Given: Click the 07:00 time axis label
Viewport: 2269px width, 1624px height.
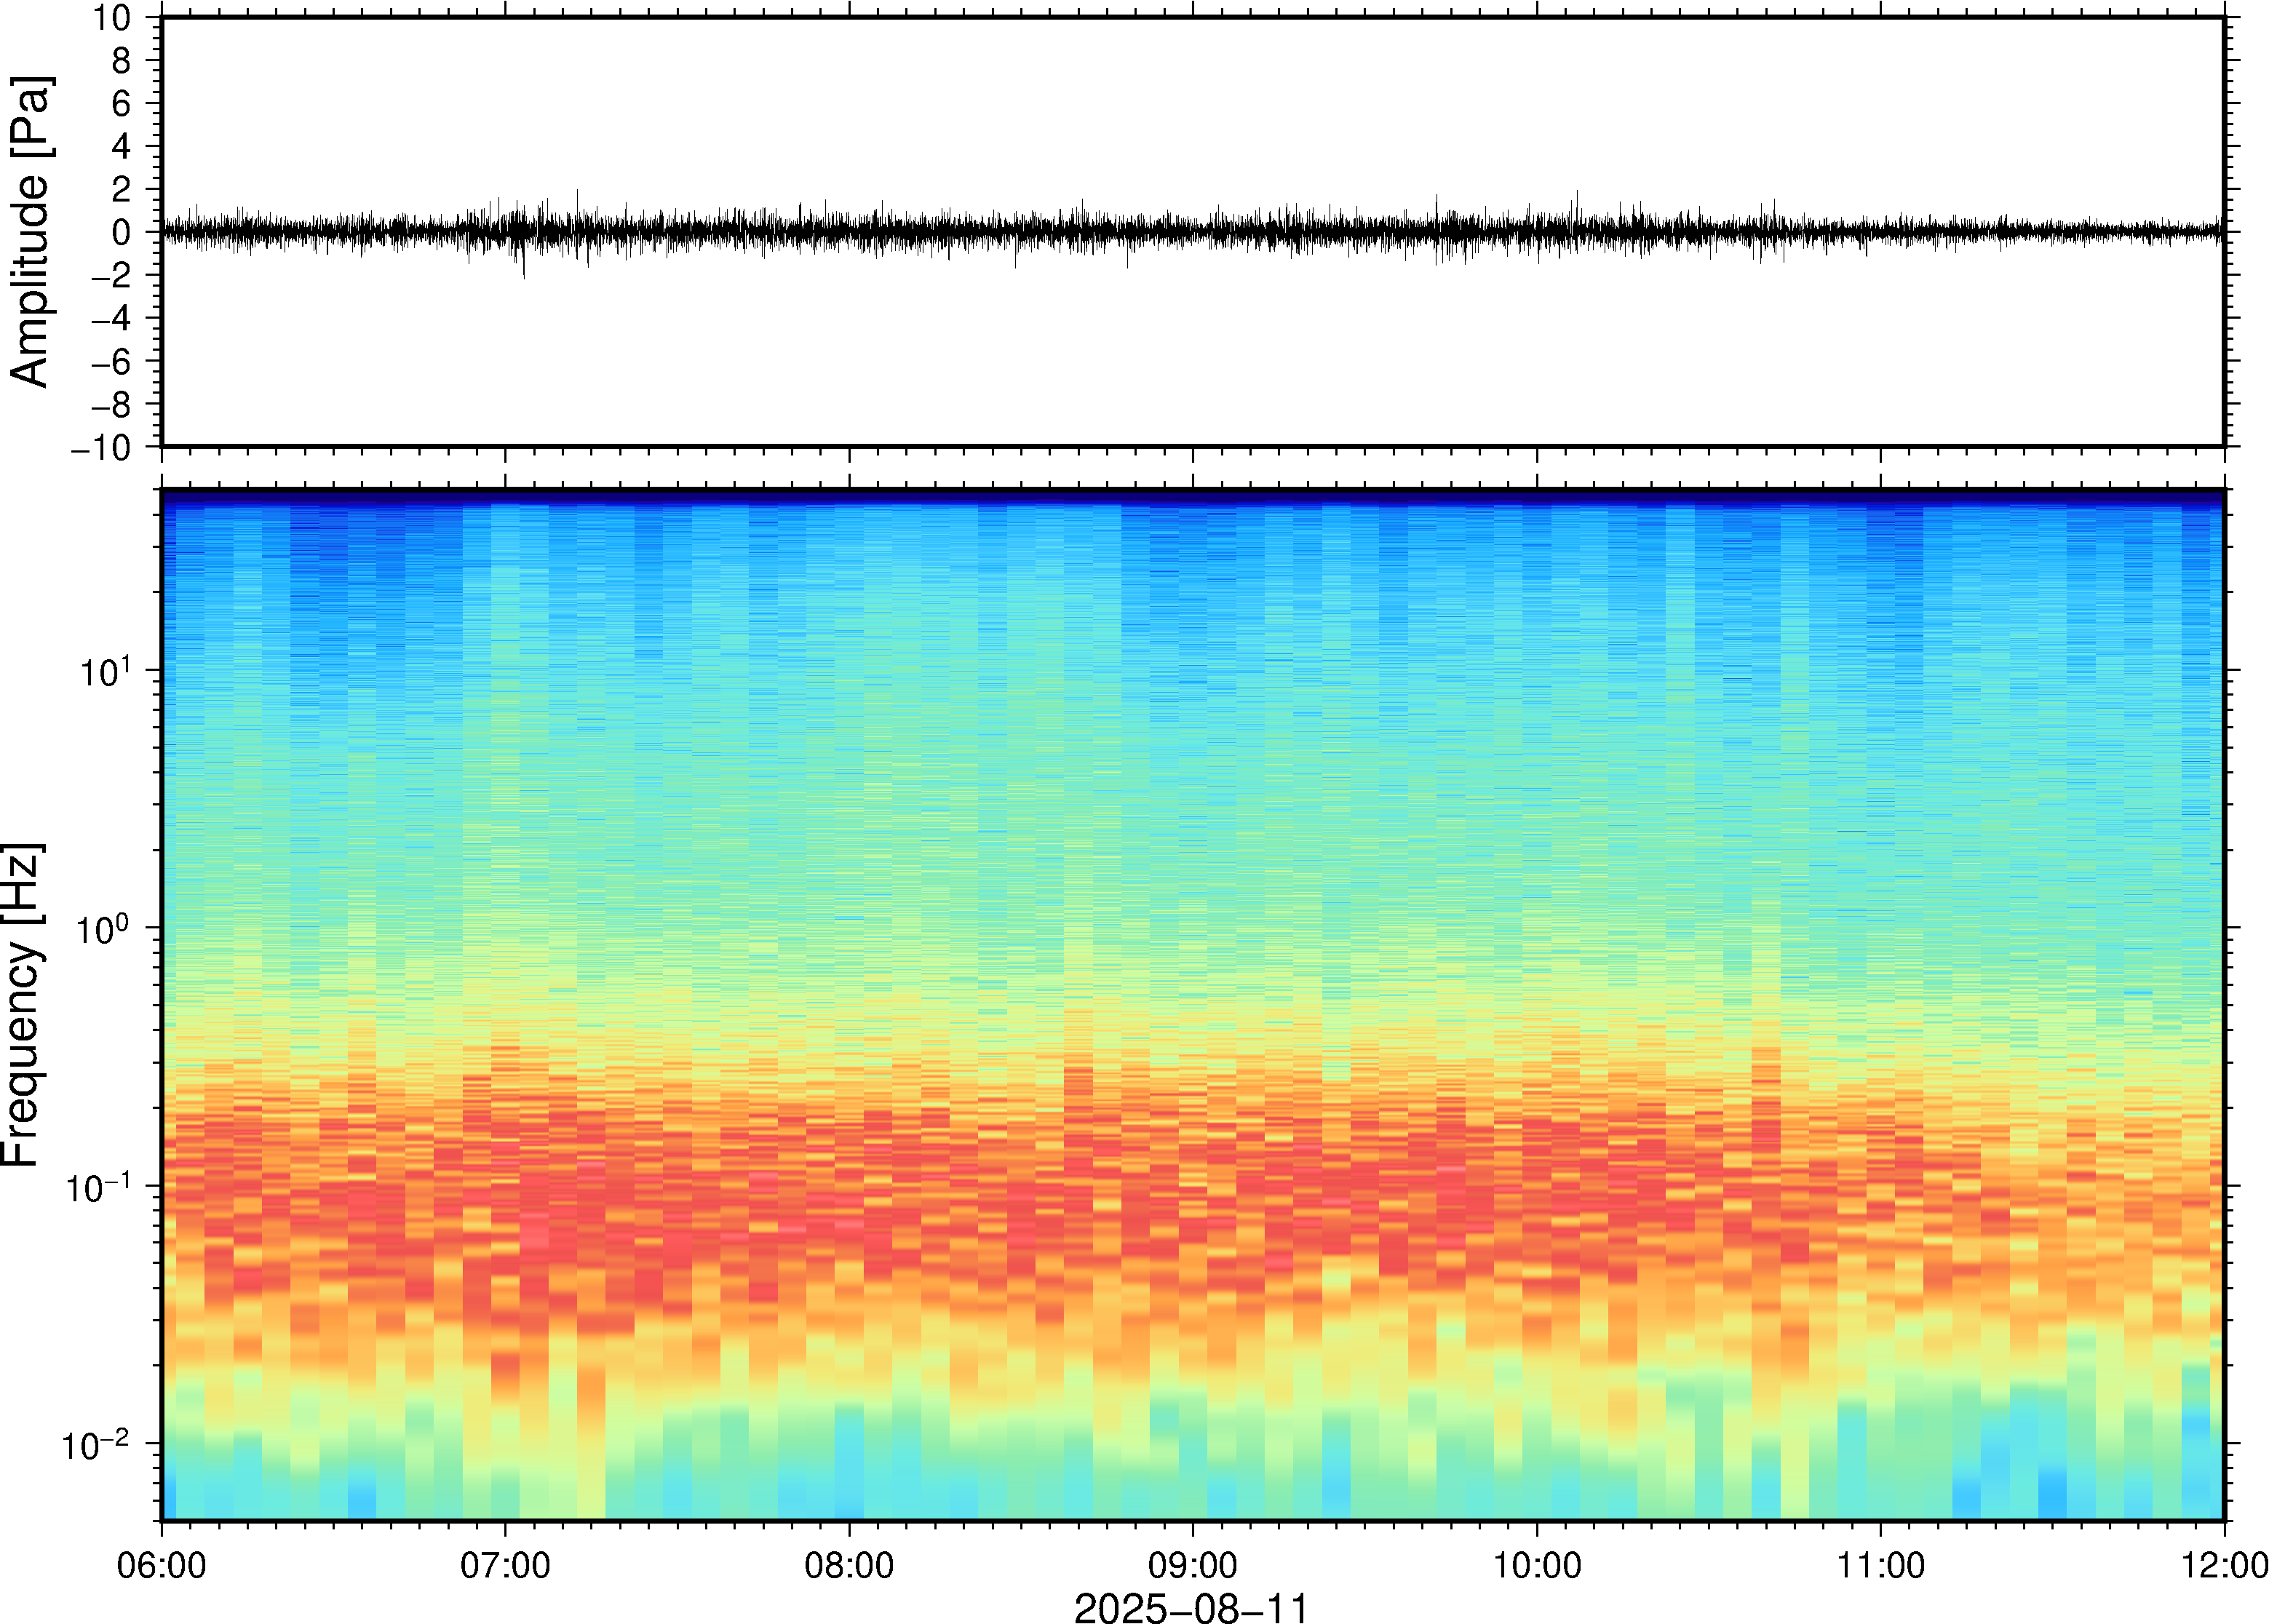Looking at the screenshot, I should tap(505, 1565).
